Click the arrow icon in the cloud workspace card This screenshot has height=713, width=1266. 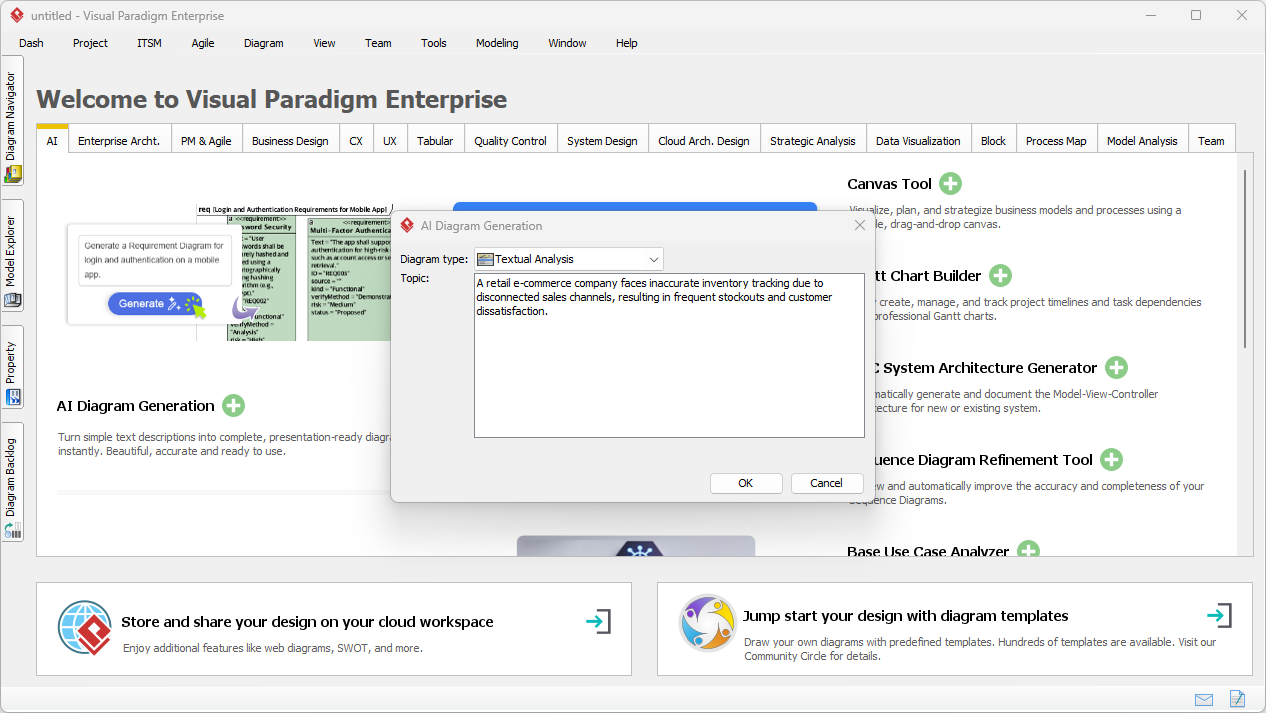(x=598, y=620)
